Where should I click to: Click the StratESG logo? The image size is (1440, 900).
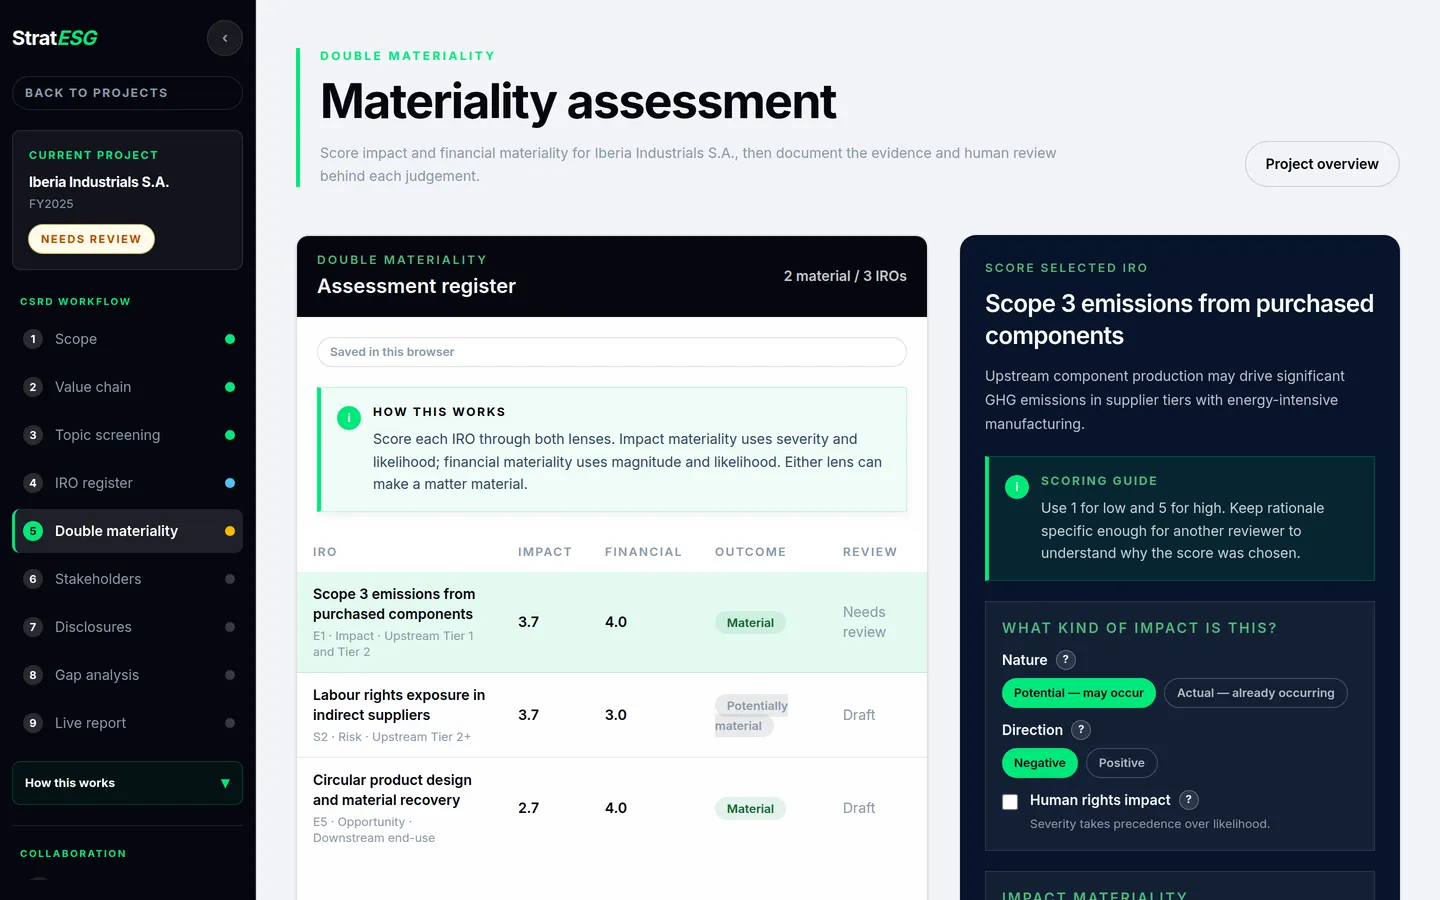click(x=55, y=38)
